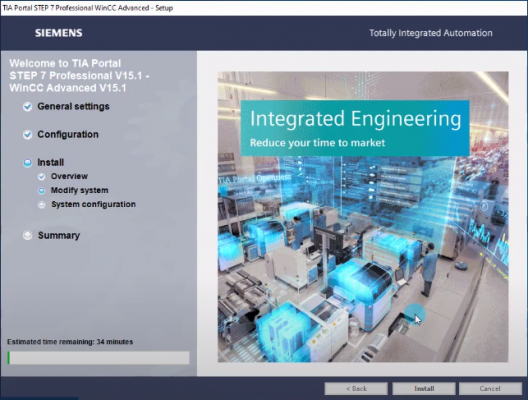Select the General settings step
The width and height of the screenshot is (528, 400).
click(73, 106)
